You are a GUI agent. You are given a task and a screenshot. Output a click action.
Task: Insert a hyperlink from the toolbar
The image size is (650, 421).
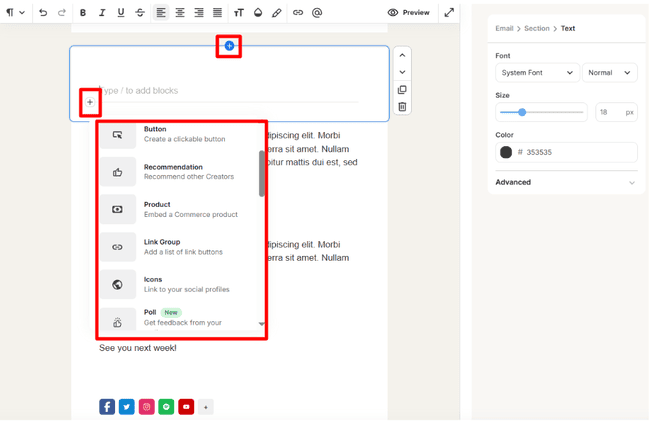point(298,13)
